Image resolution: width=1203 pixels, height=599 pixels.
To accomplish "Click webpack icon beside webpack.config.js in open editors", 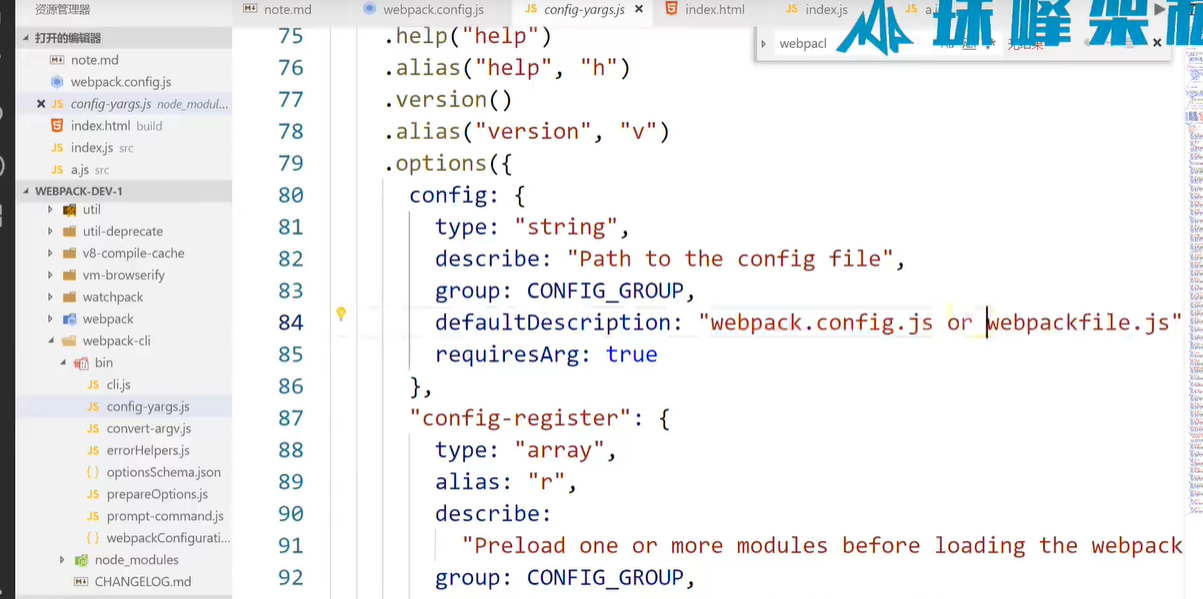I will pyautogui.click(x=57, y=82).
